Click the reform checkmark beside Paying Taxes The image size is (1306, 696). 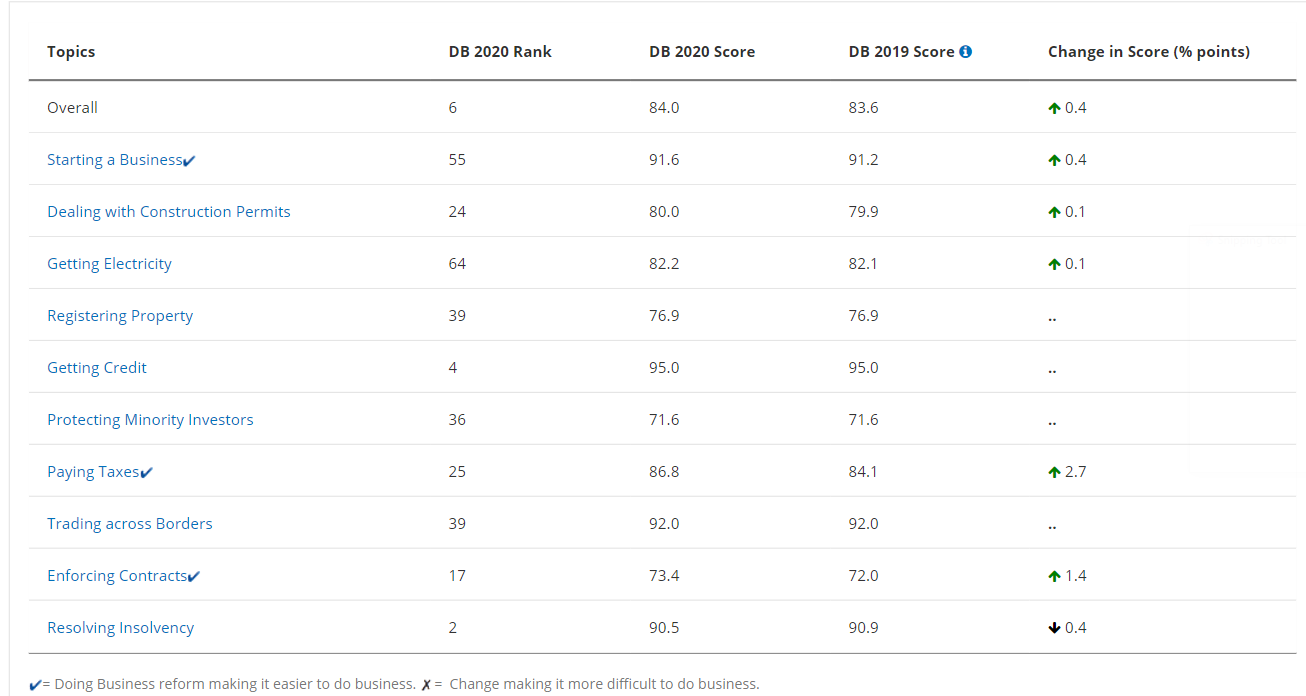pos(147,473)
